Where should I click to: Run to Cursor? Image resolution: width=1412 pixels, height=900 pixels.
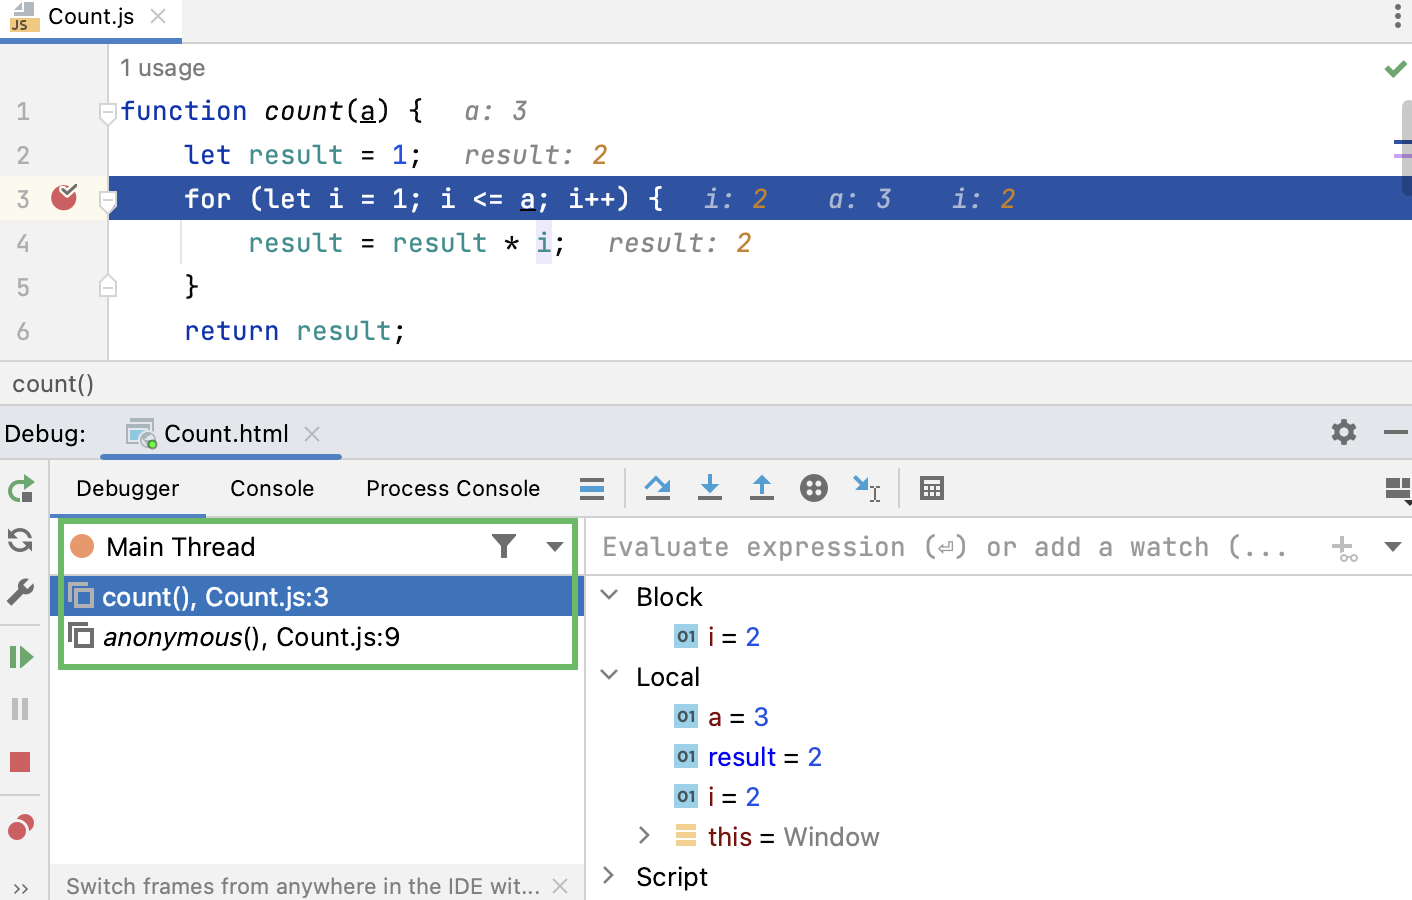(866, 488)
